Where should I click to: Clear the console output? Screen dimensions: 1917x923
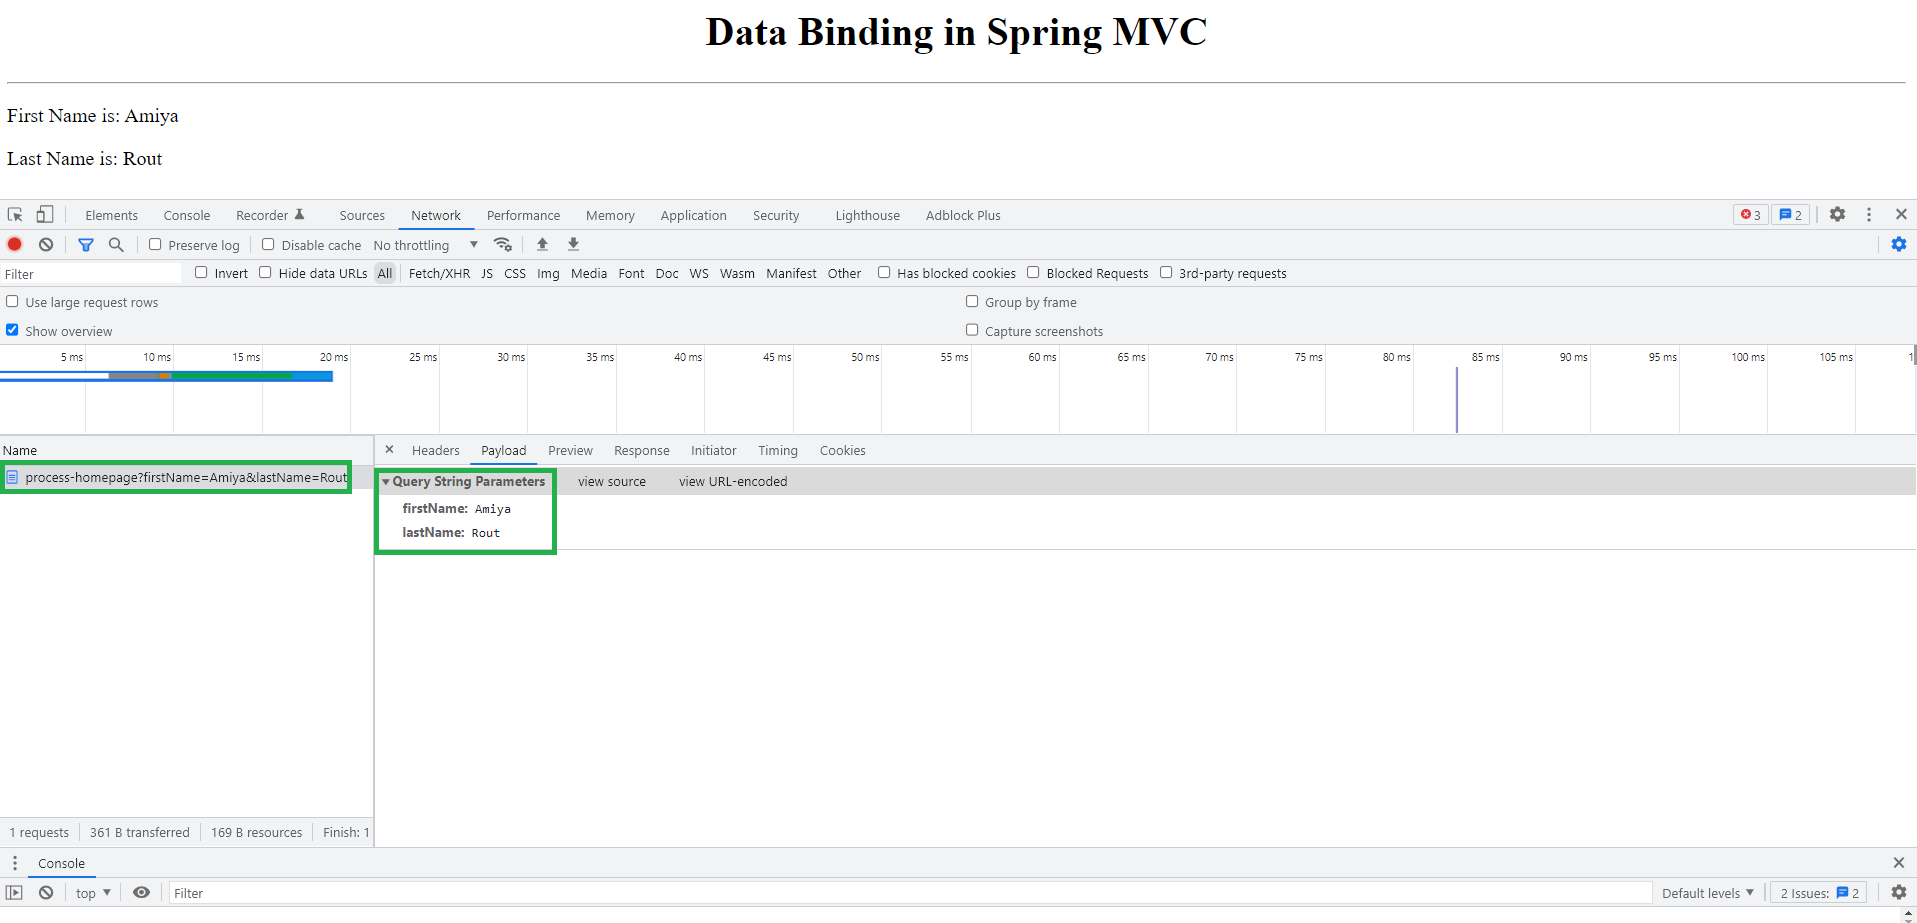pyautogui.click(x=46, y=892)
